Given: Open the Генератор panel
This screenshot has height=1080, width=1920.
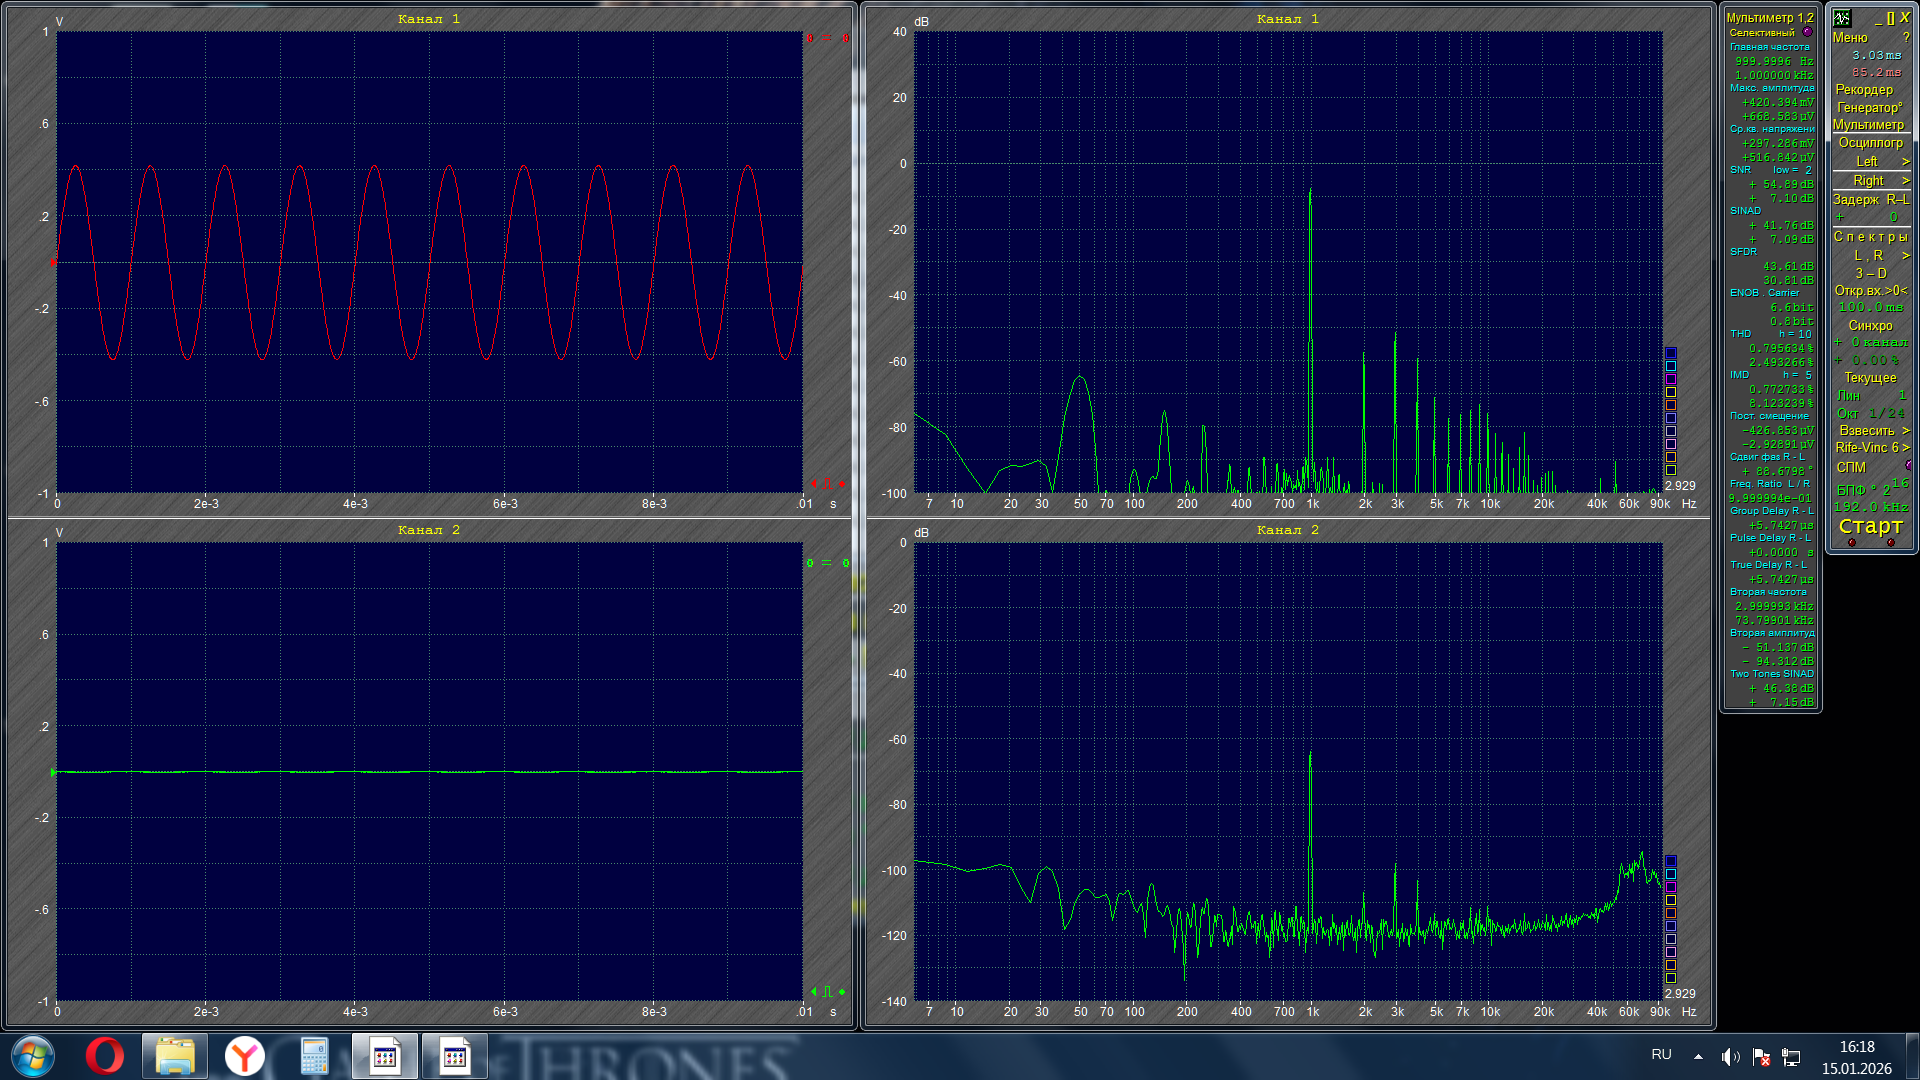Looking at the screenshot, I should tap(1869, 107).
